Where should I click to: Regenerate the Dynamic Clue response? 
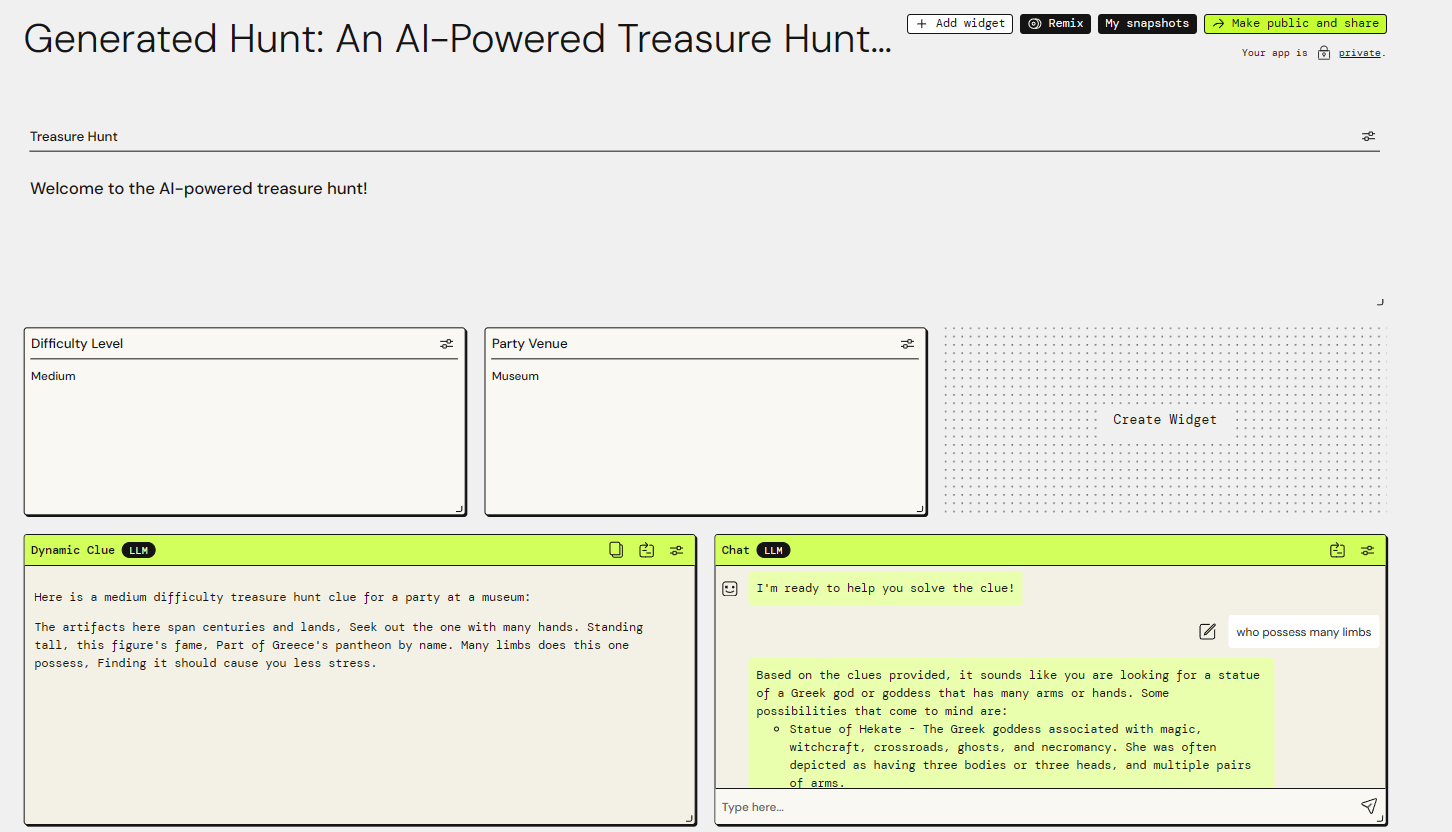(x=647, y=550)
